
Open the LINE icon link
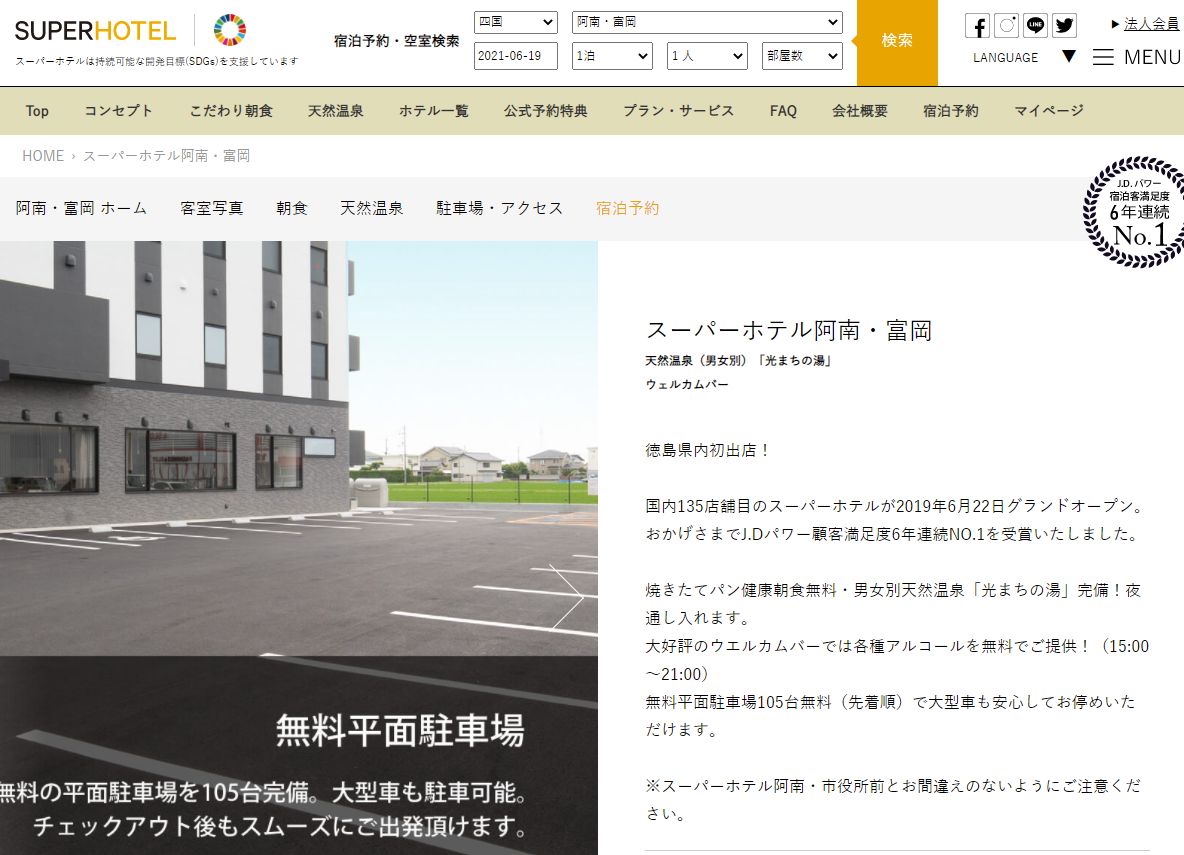tap(1035, 26)
